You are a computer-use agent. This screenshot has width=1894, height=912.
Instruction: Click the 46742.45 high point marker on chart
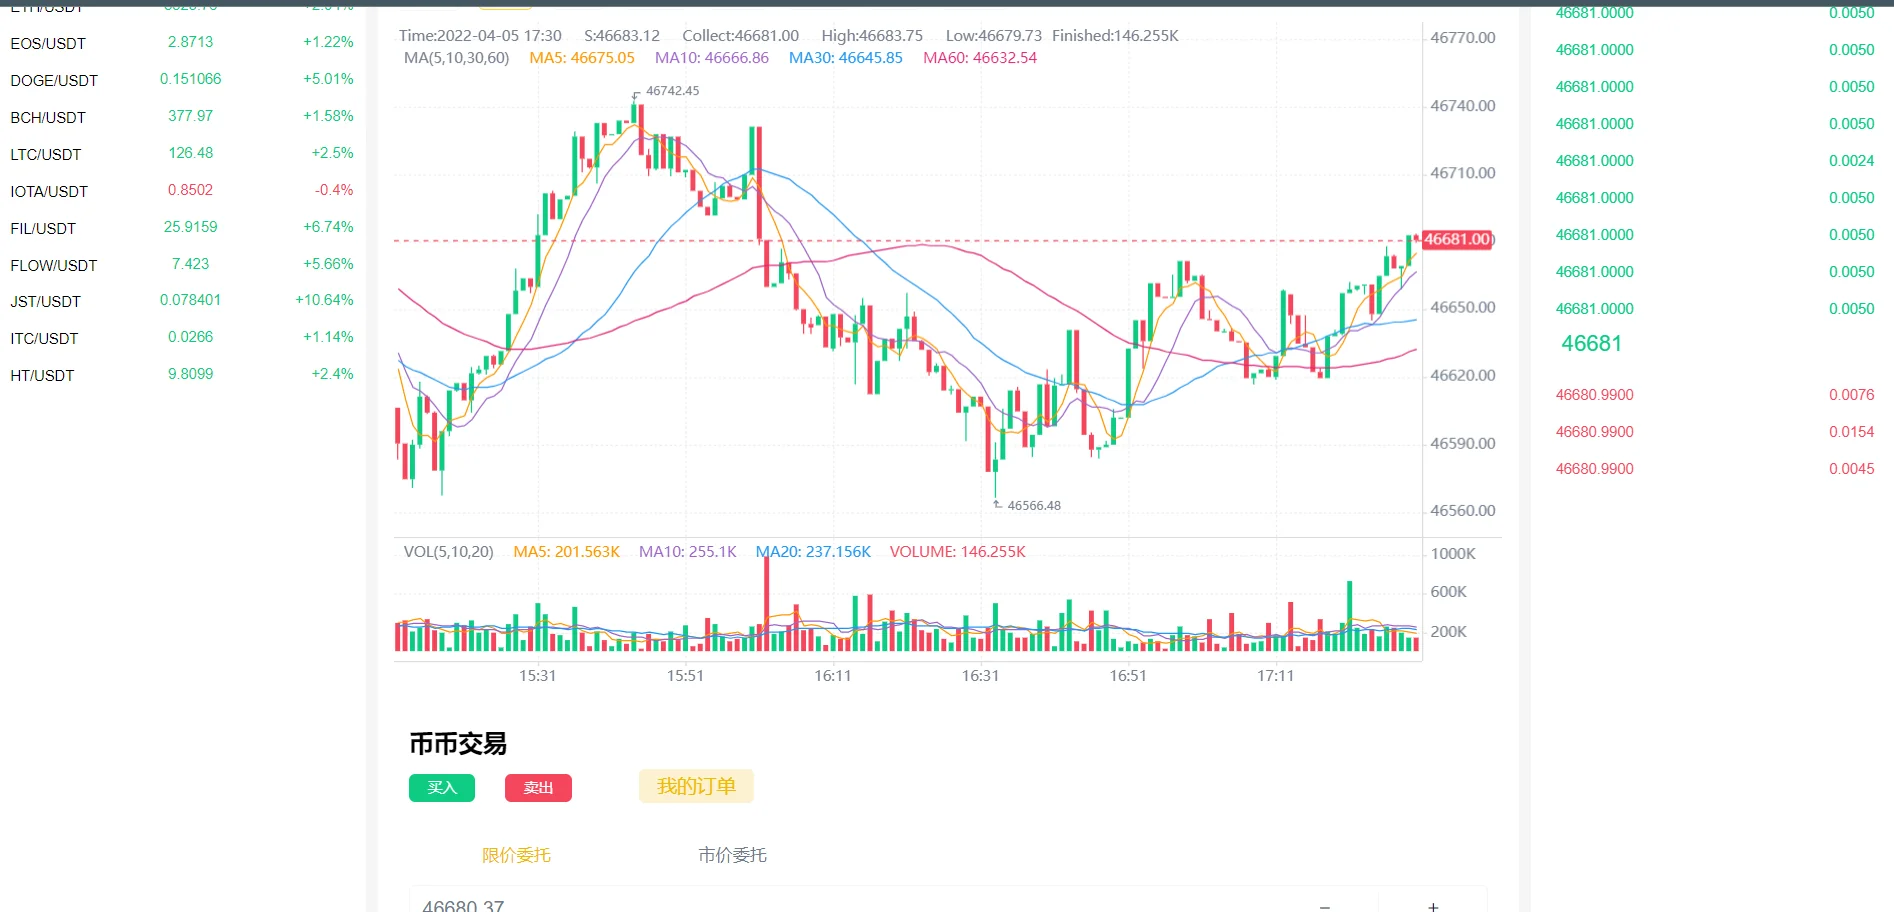pyautogui.click(x=672, y=91)
